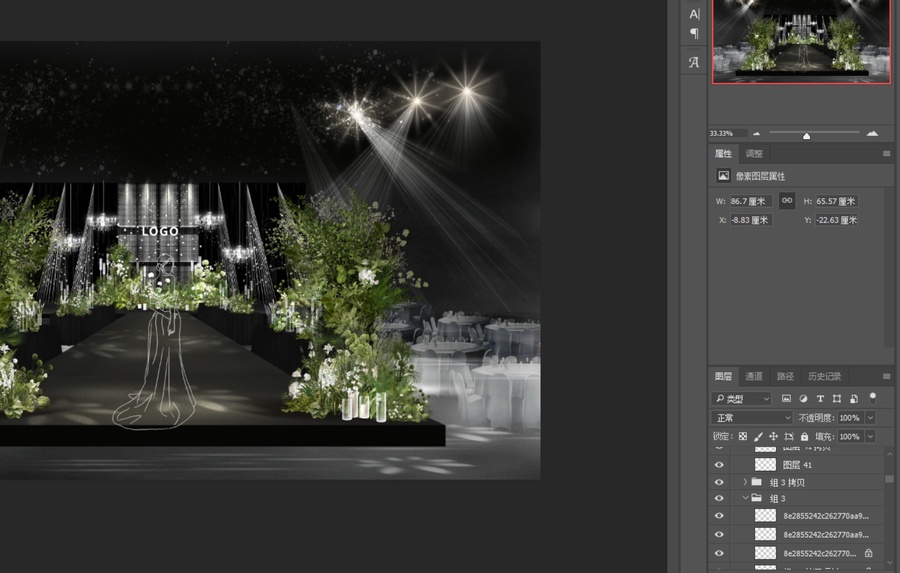Click layers list scroll down arrow
Screen dimensions: 900x573
click(889, 563)
